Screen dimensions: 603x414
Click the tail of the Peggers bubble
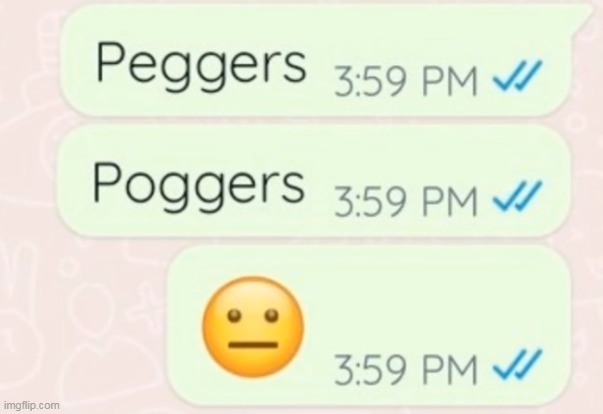point(581,15)
